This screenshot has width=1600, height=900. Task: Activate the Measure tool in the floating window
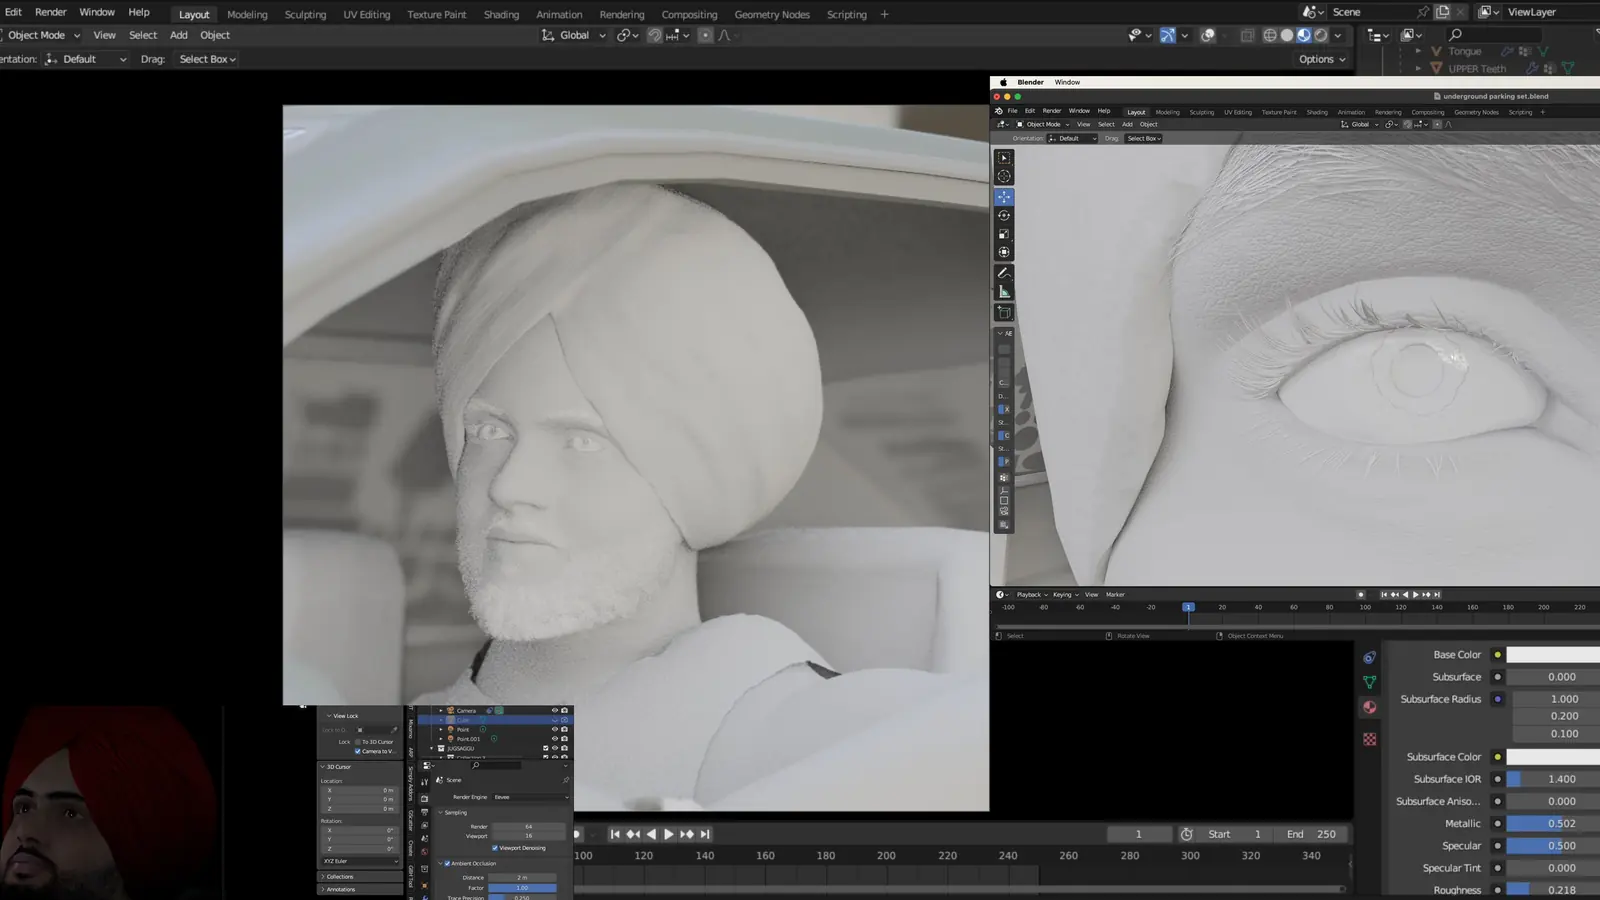point(1004,292)
